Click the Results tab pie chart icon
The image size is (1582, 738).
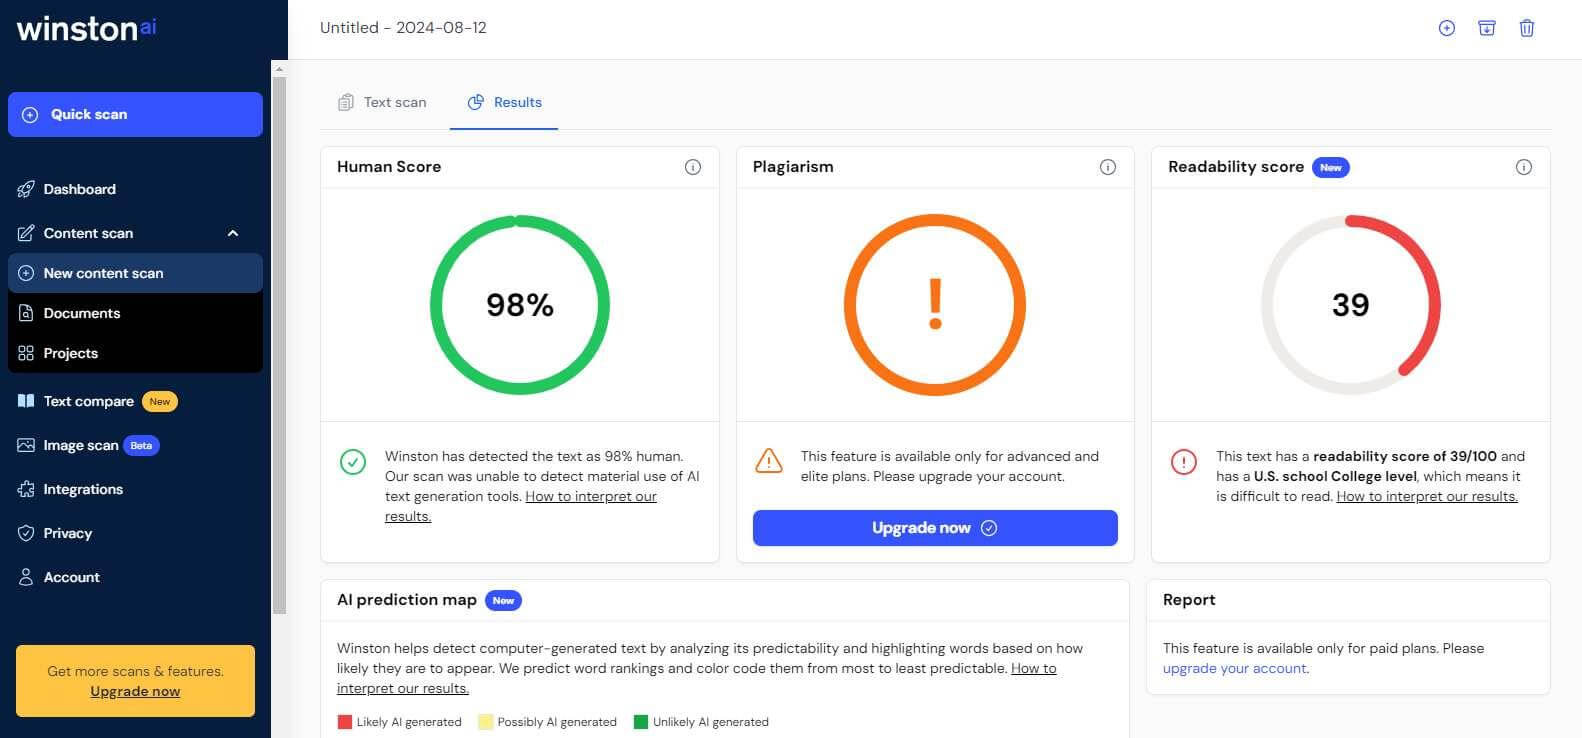(x=476, y=102)
